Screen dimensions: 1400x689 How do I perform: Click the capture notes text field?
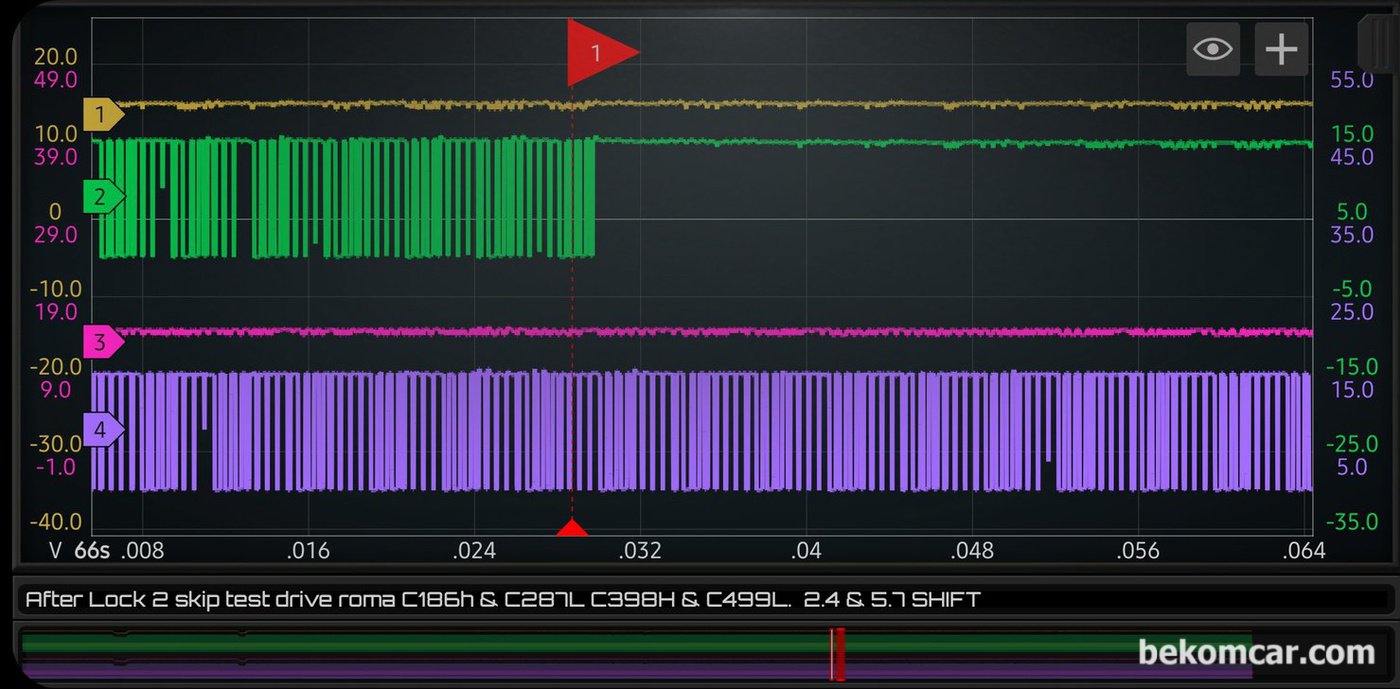coord(704,599)
